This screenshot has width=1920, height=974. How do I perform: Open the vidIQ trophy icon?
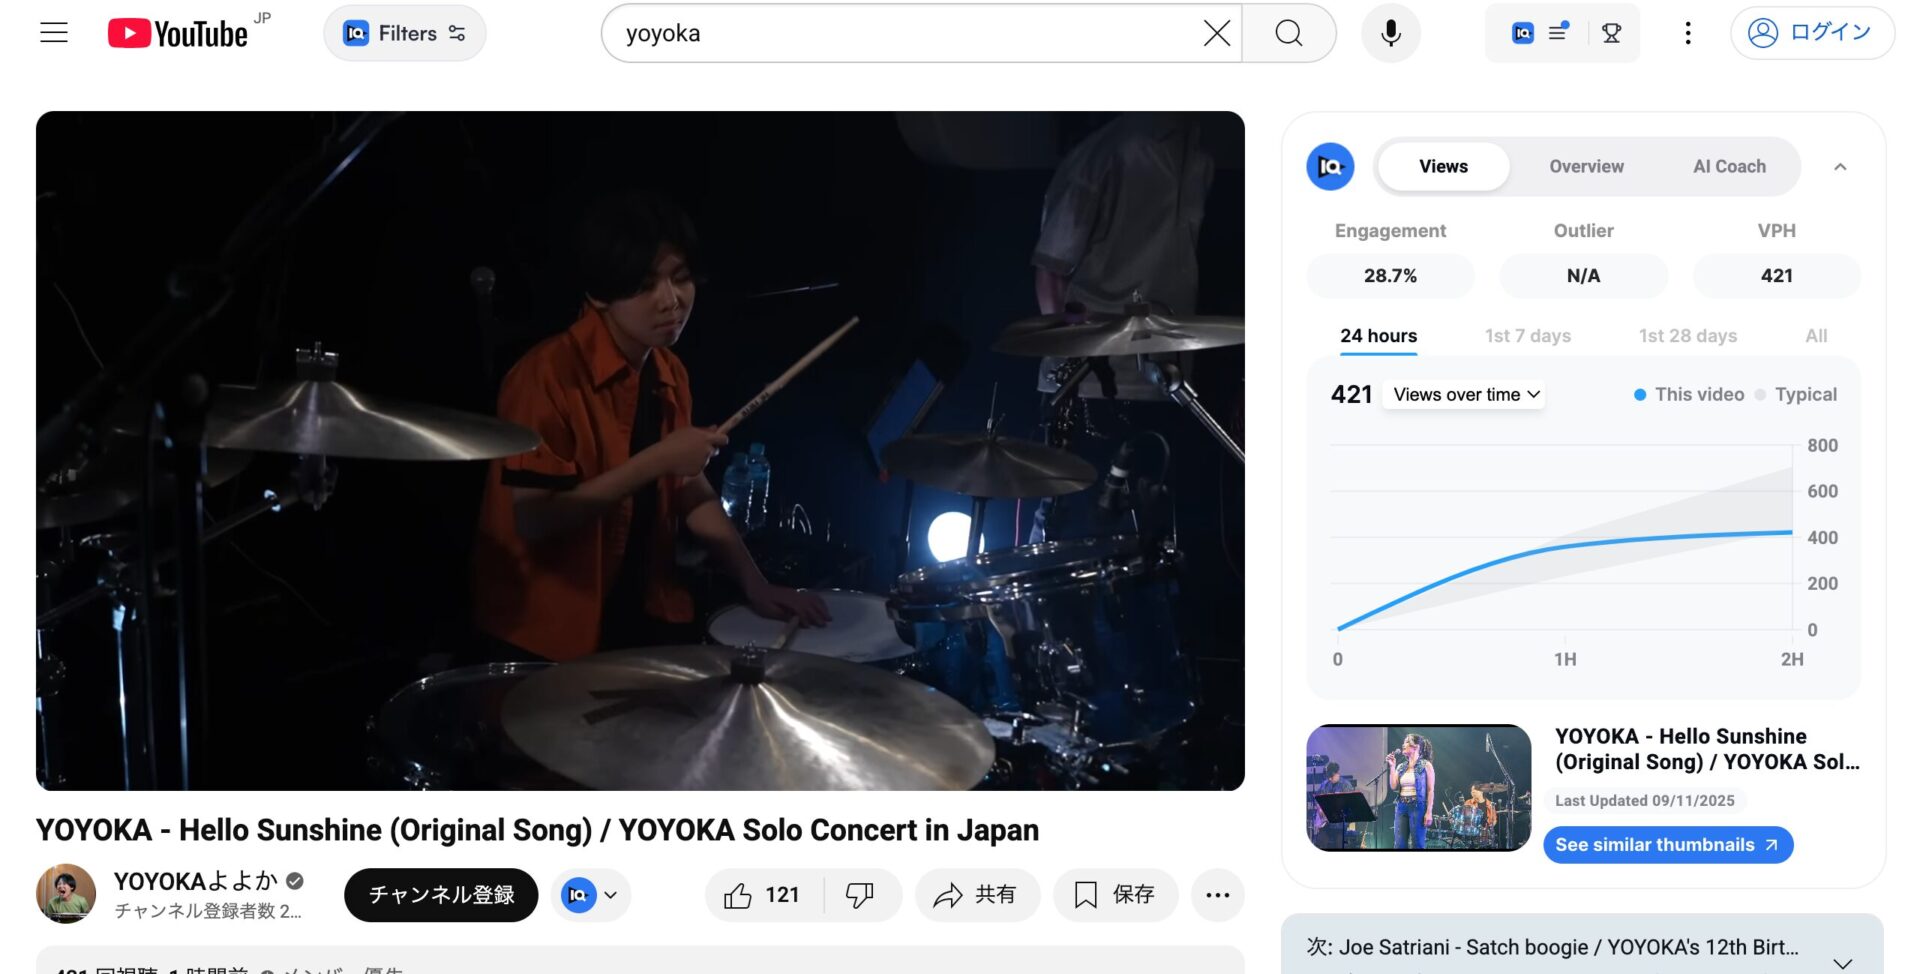pos(1611,33)
